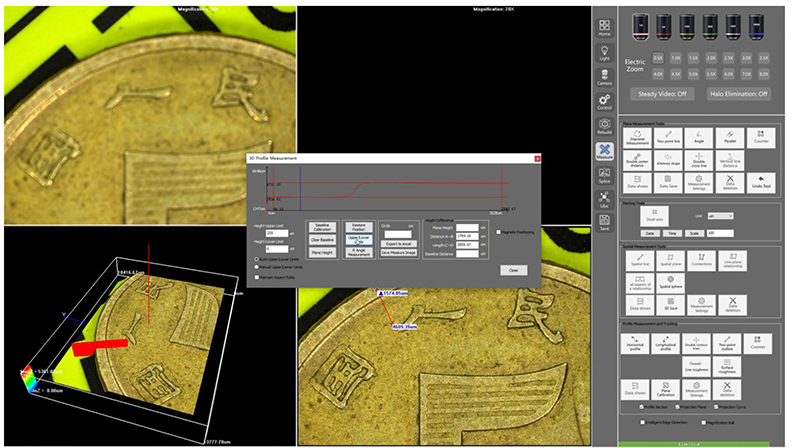The image size is (800, 448).
Task: Select the Spatial sphere tool
Action: [670, 283]
